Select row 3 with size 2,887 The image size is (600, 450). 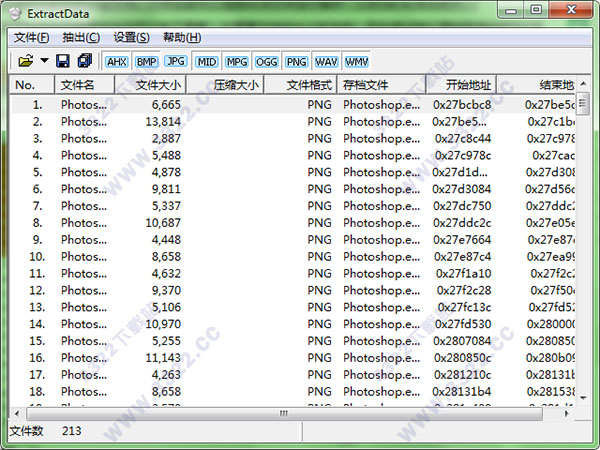click(293, 138)
